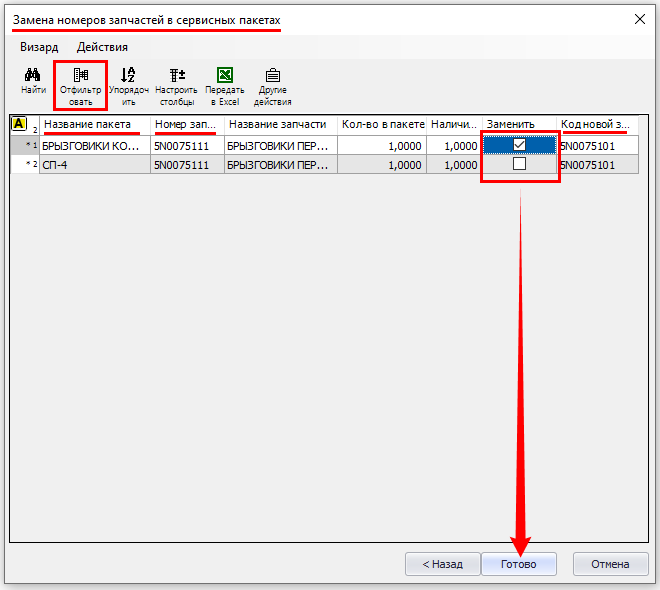
Task: Close the Замена номеров запчастей dialog
Action: tap(639, 19)
